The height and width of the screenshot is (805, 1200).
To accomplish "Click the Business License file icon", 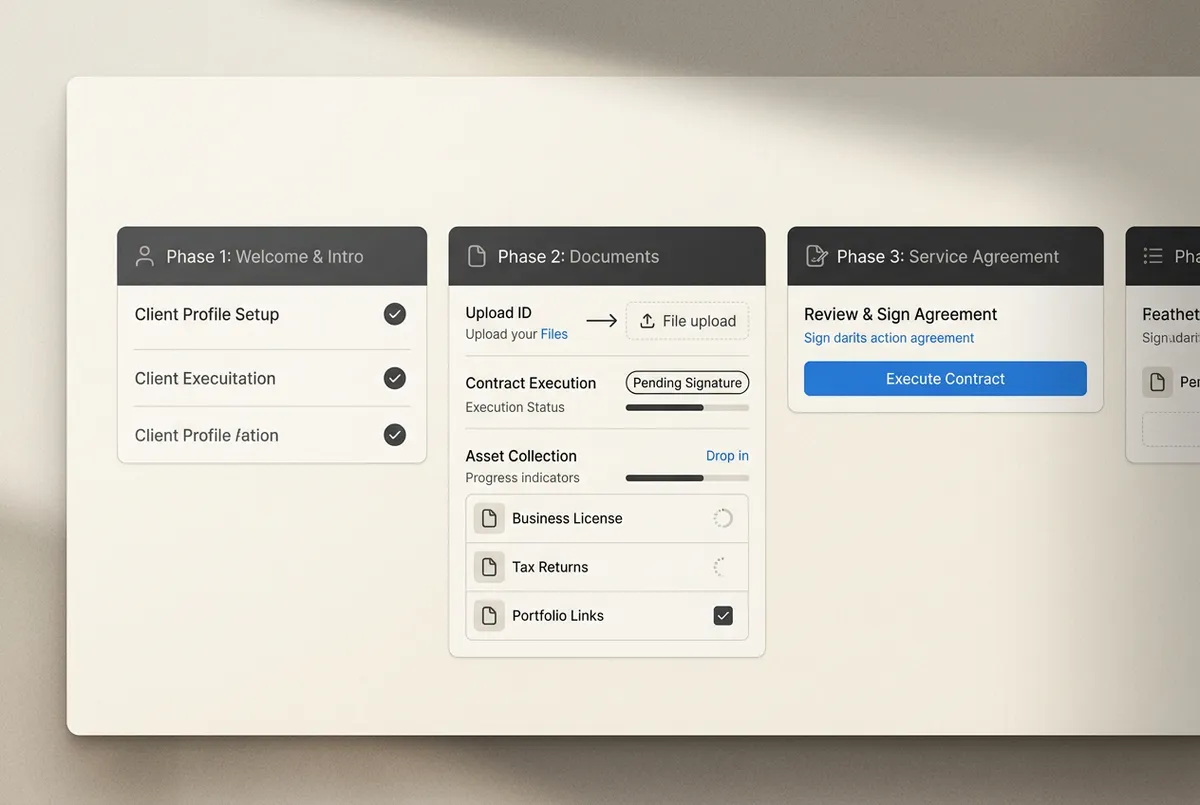I will point(489,518).
